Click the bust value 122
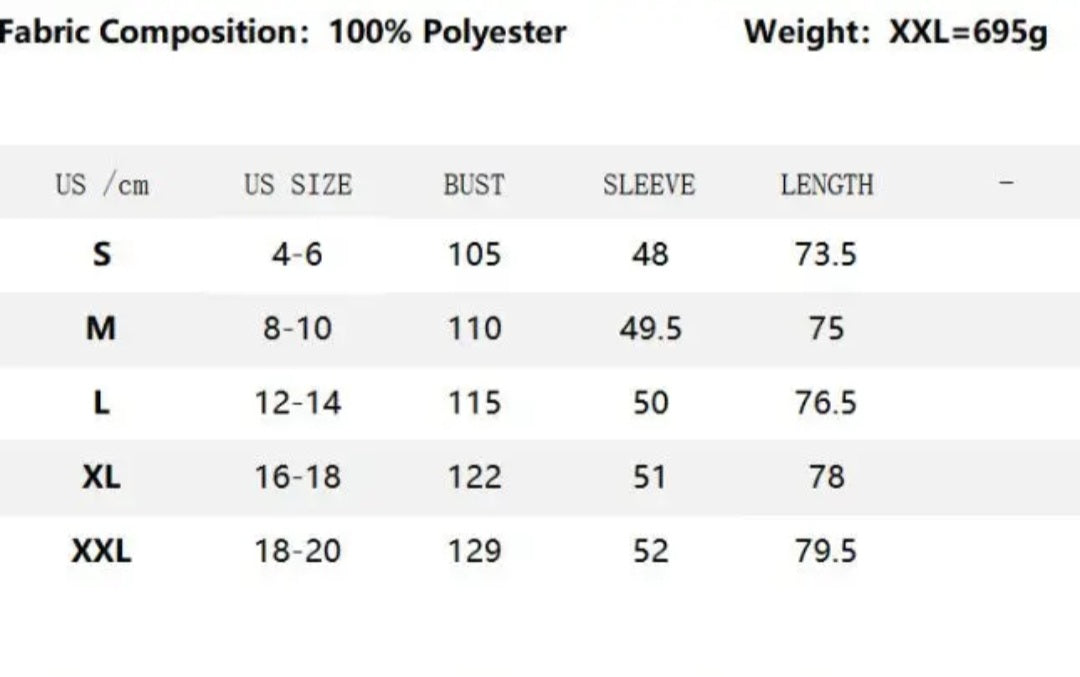This screenshot has width=1080, height=677. [x=475, y=477]
